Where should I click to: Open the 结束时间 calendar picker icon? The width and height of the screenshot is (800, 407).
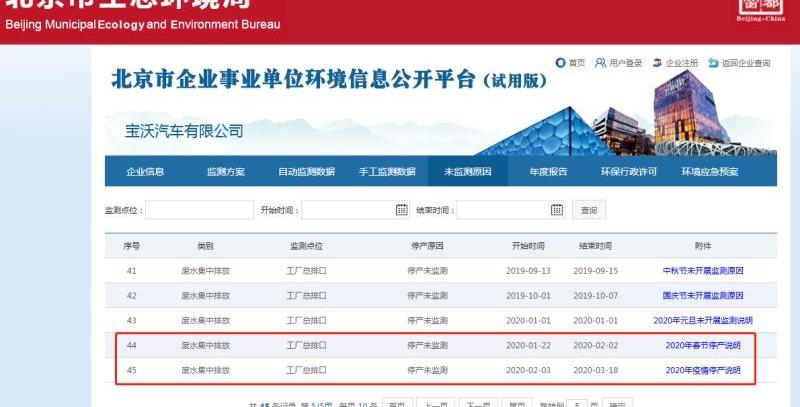(557, 210)
